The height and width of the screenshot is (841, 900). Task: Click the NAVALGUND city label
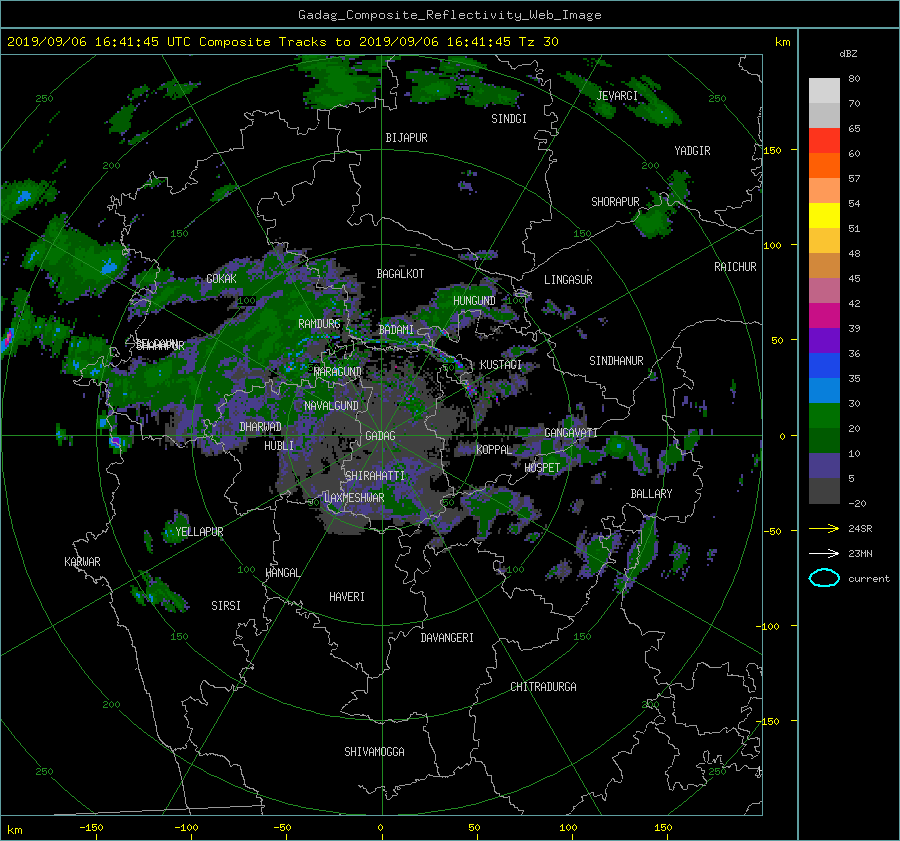[x=331, y=406]
